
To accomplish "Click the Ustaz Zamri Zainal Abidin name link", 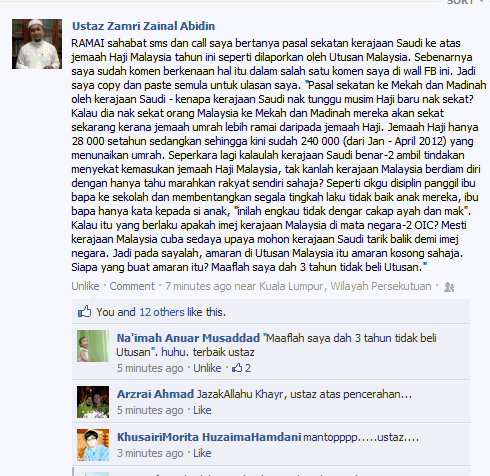I will click(x=143, y=26).
